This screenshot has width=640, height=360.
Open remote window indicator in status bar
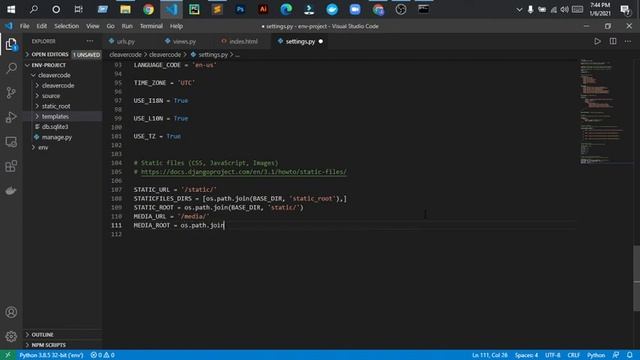8,355
